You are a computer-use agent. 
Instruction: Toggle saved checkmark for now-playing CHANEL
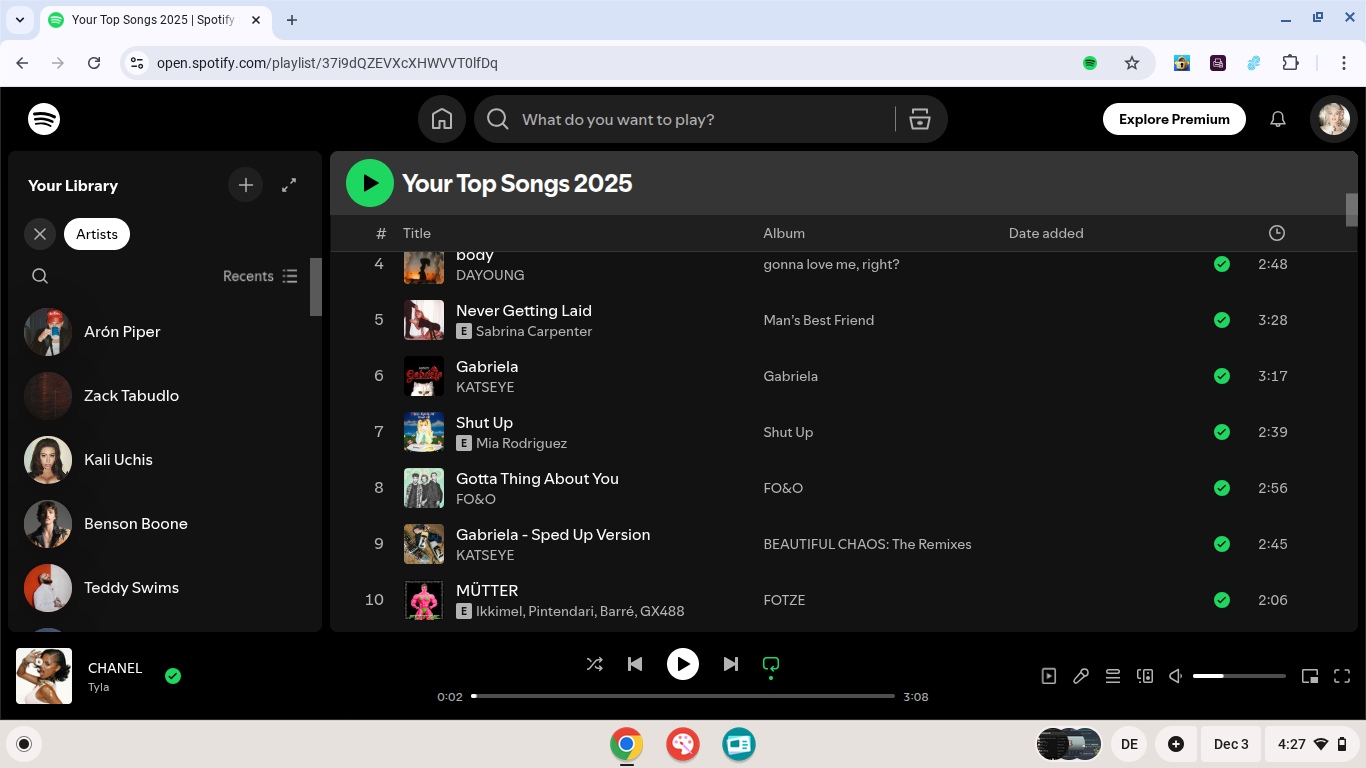coord(173,676)
